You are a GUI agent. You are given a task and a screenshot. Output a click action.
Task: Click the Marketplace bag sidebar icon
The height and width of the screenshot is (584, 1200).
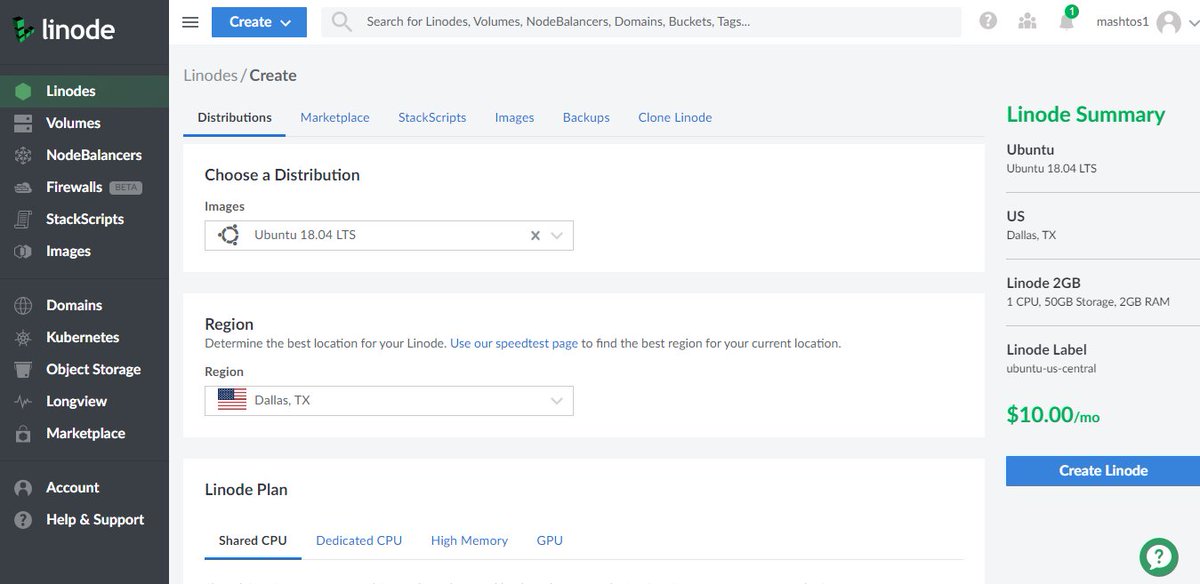pyautogui.click(x=24, y=433)
